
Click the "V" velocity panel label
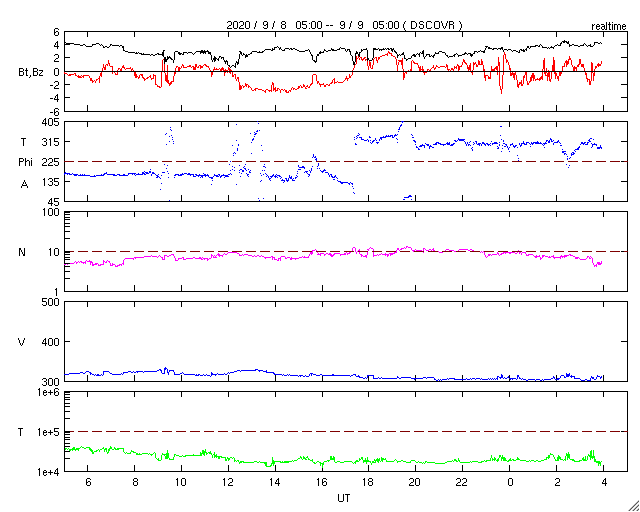[x=22, y=342]
